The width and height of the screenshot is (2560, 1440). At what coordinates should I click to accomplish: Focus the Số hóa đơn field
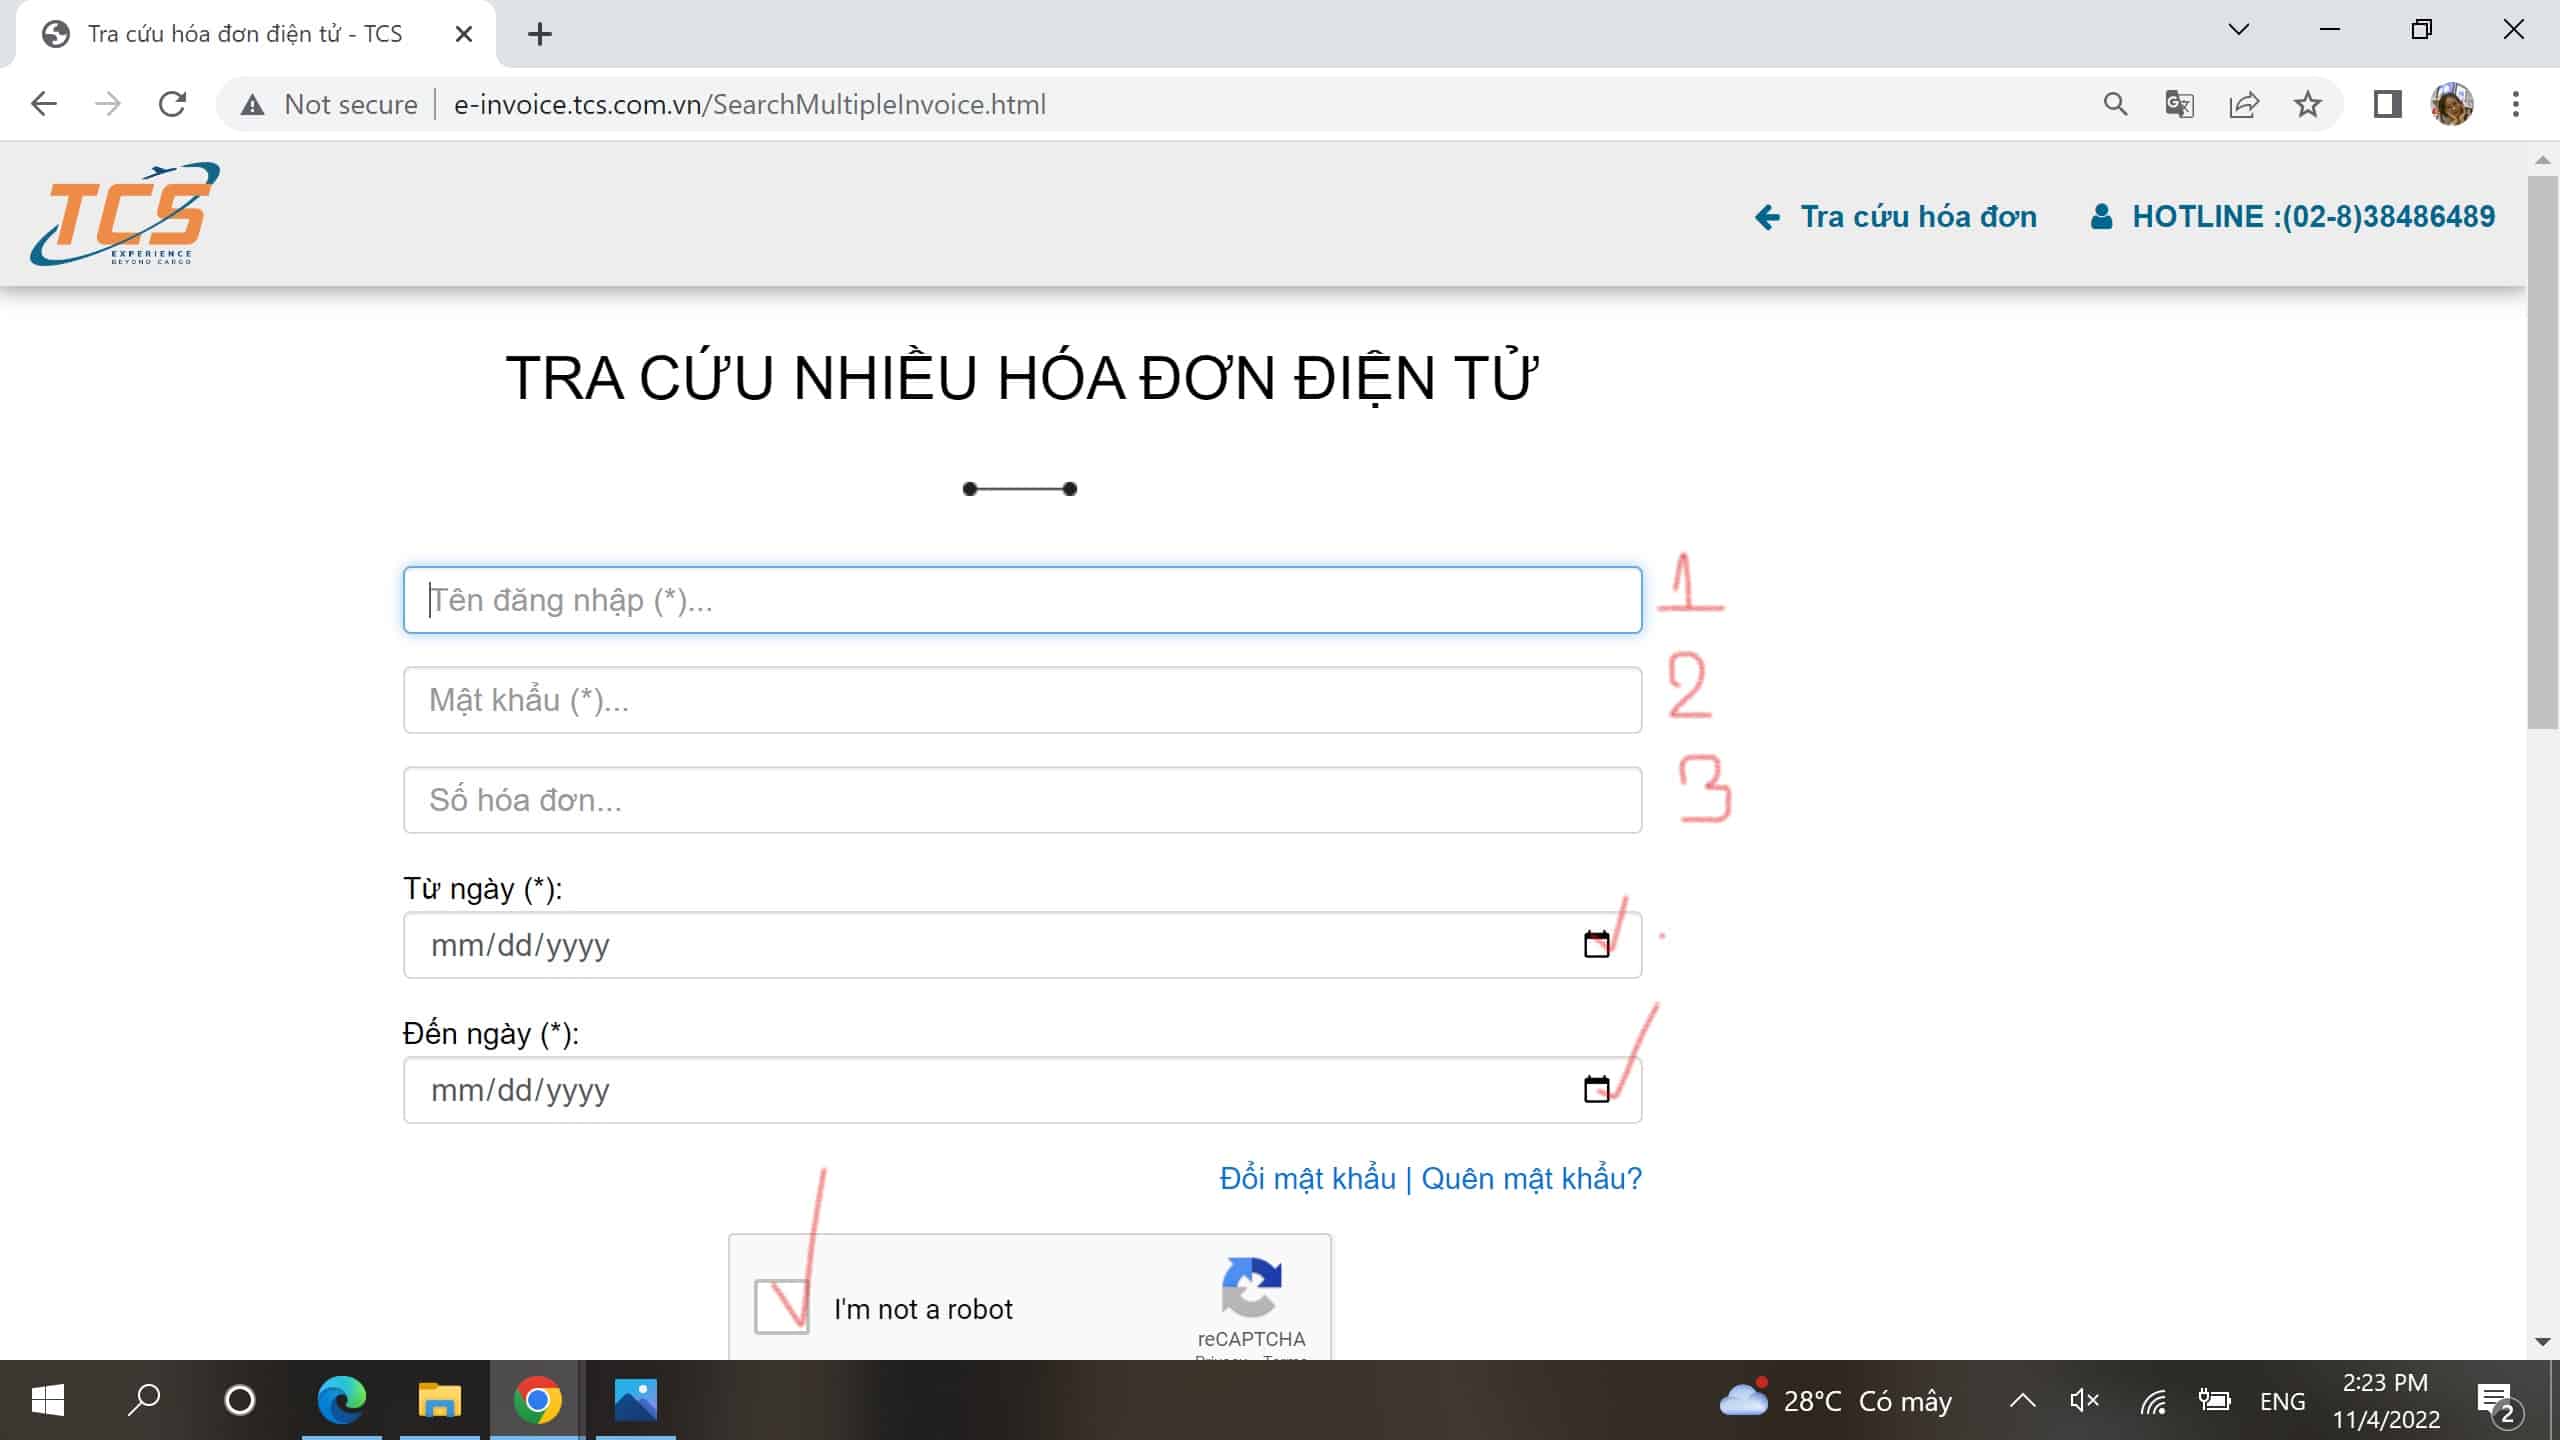pos(1022,800)
